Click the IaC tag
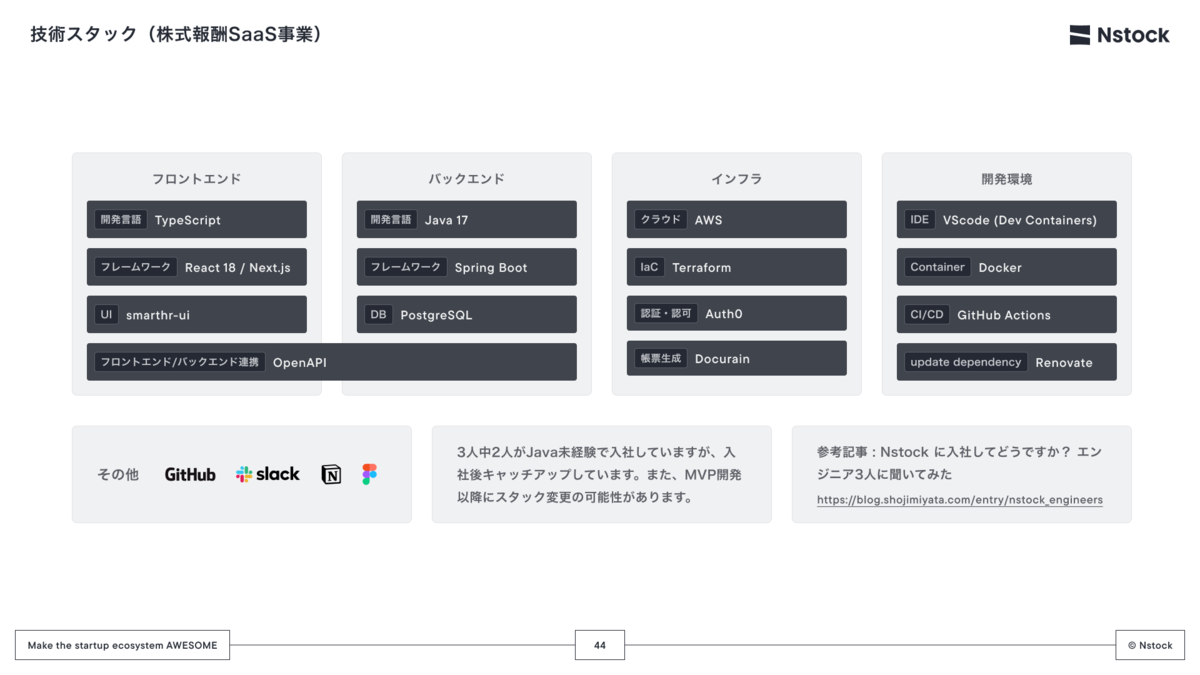Viewport: 1200px width, 675px height. (649, 267)
